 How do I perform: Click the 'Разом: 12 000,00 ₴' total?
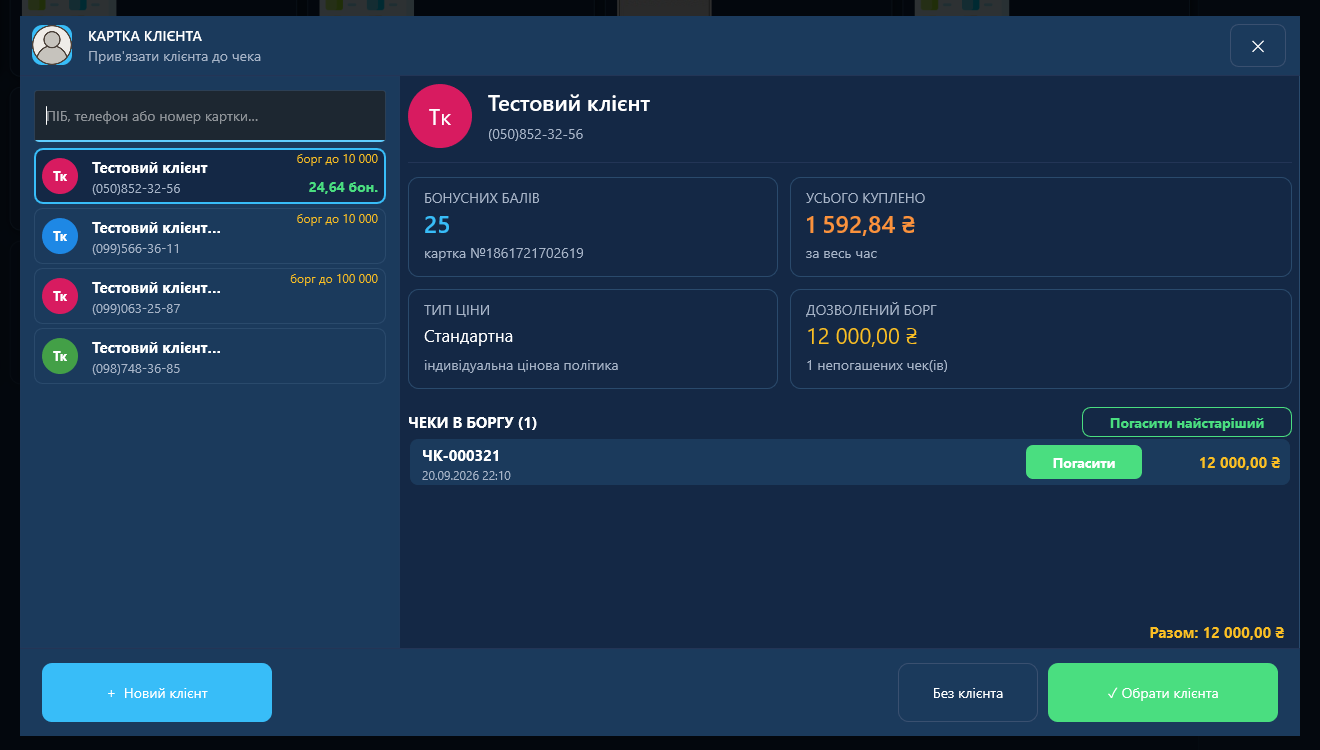[x=1217, y=633]
